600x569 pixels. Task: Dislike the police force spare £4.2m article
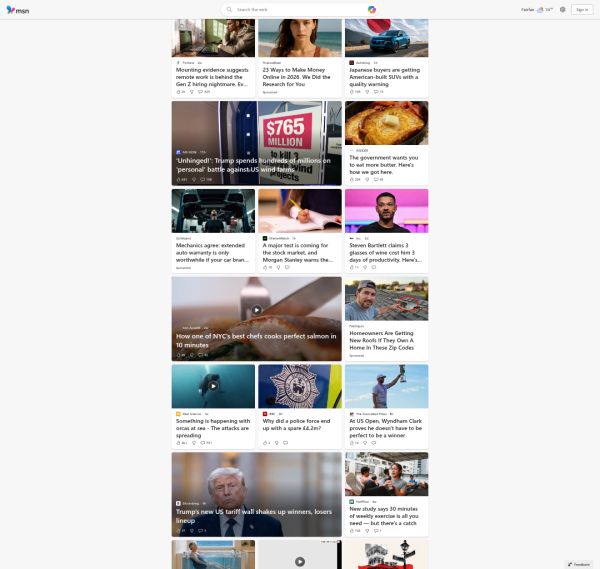277,443
